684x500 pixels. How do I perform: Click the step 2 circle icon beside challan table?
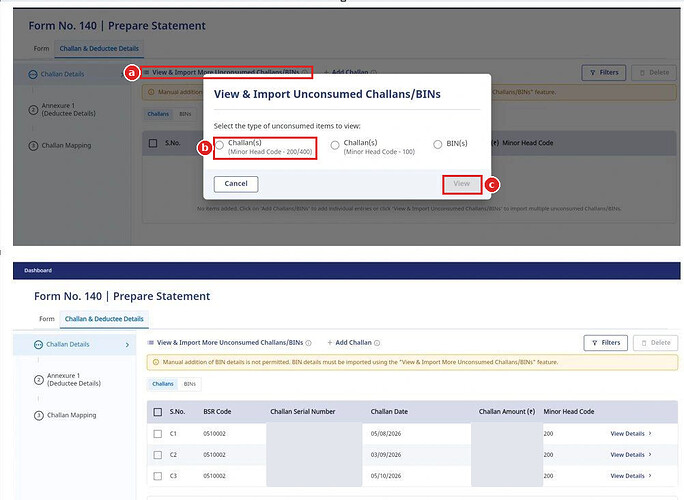(x=38, y=380)
